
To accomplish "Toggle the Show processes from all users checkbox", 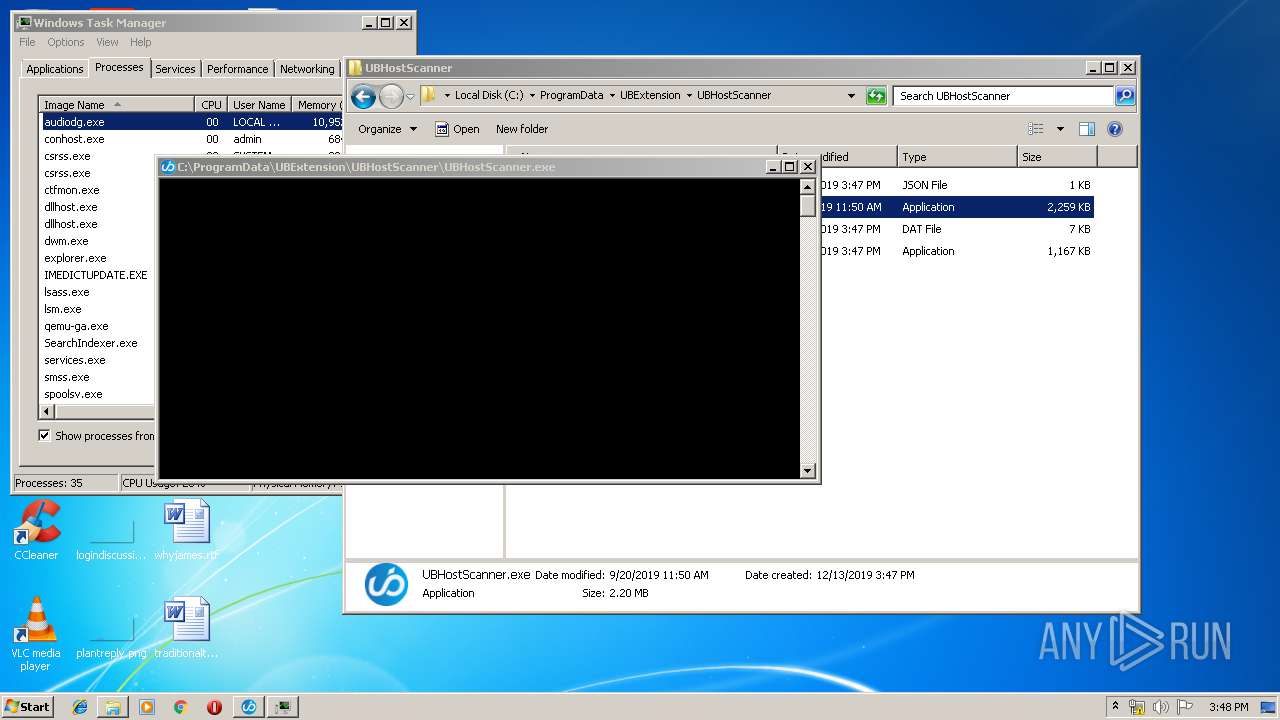I will tap(44, 436).
